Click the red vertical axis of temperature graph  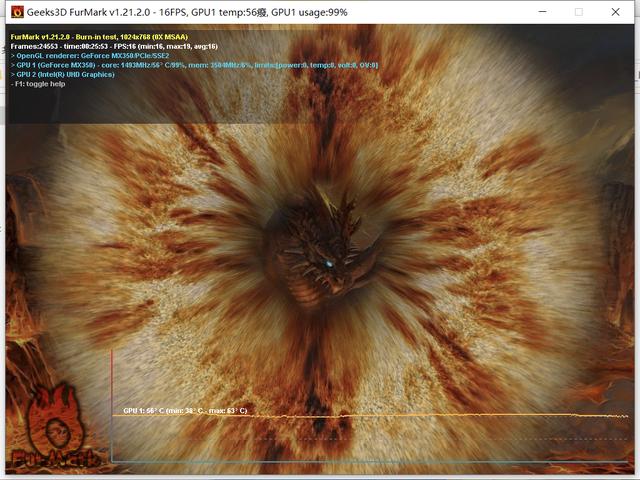pyautogui.click(x=112, y=400)
